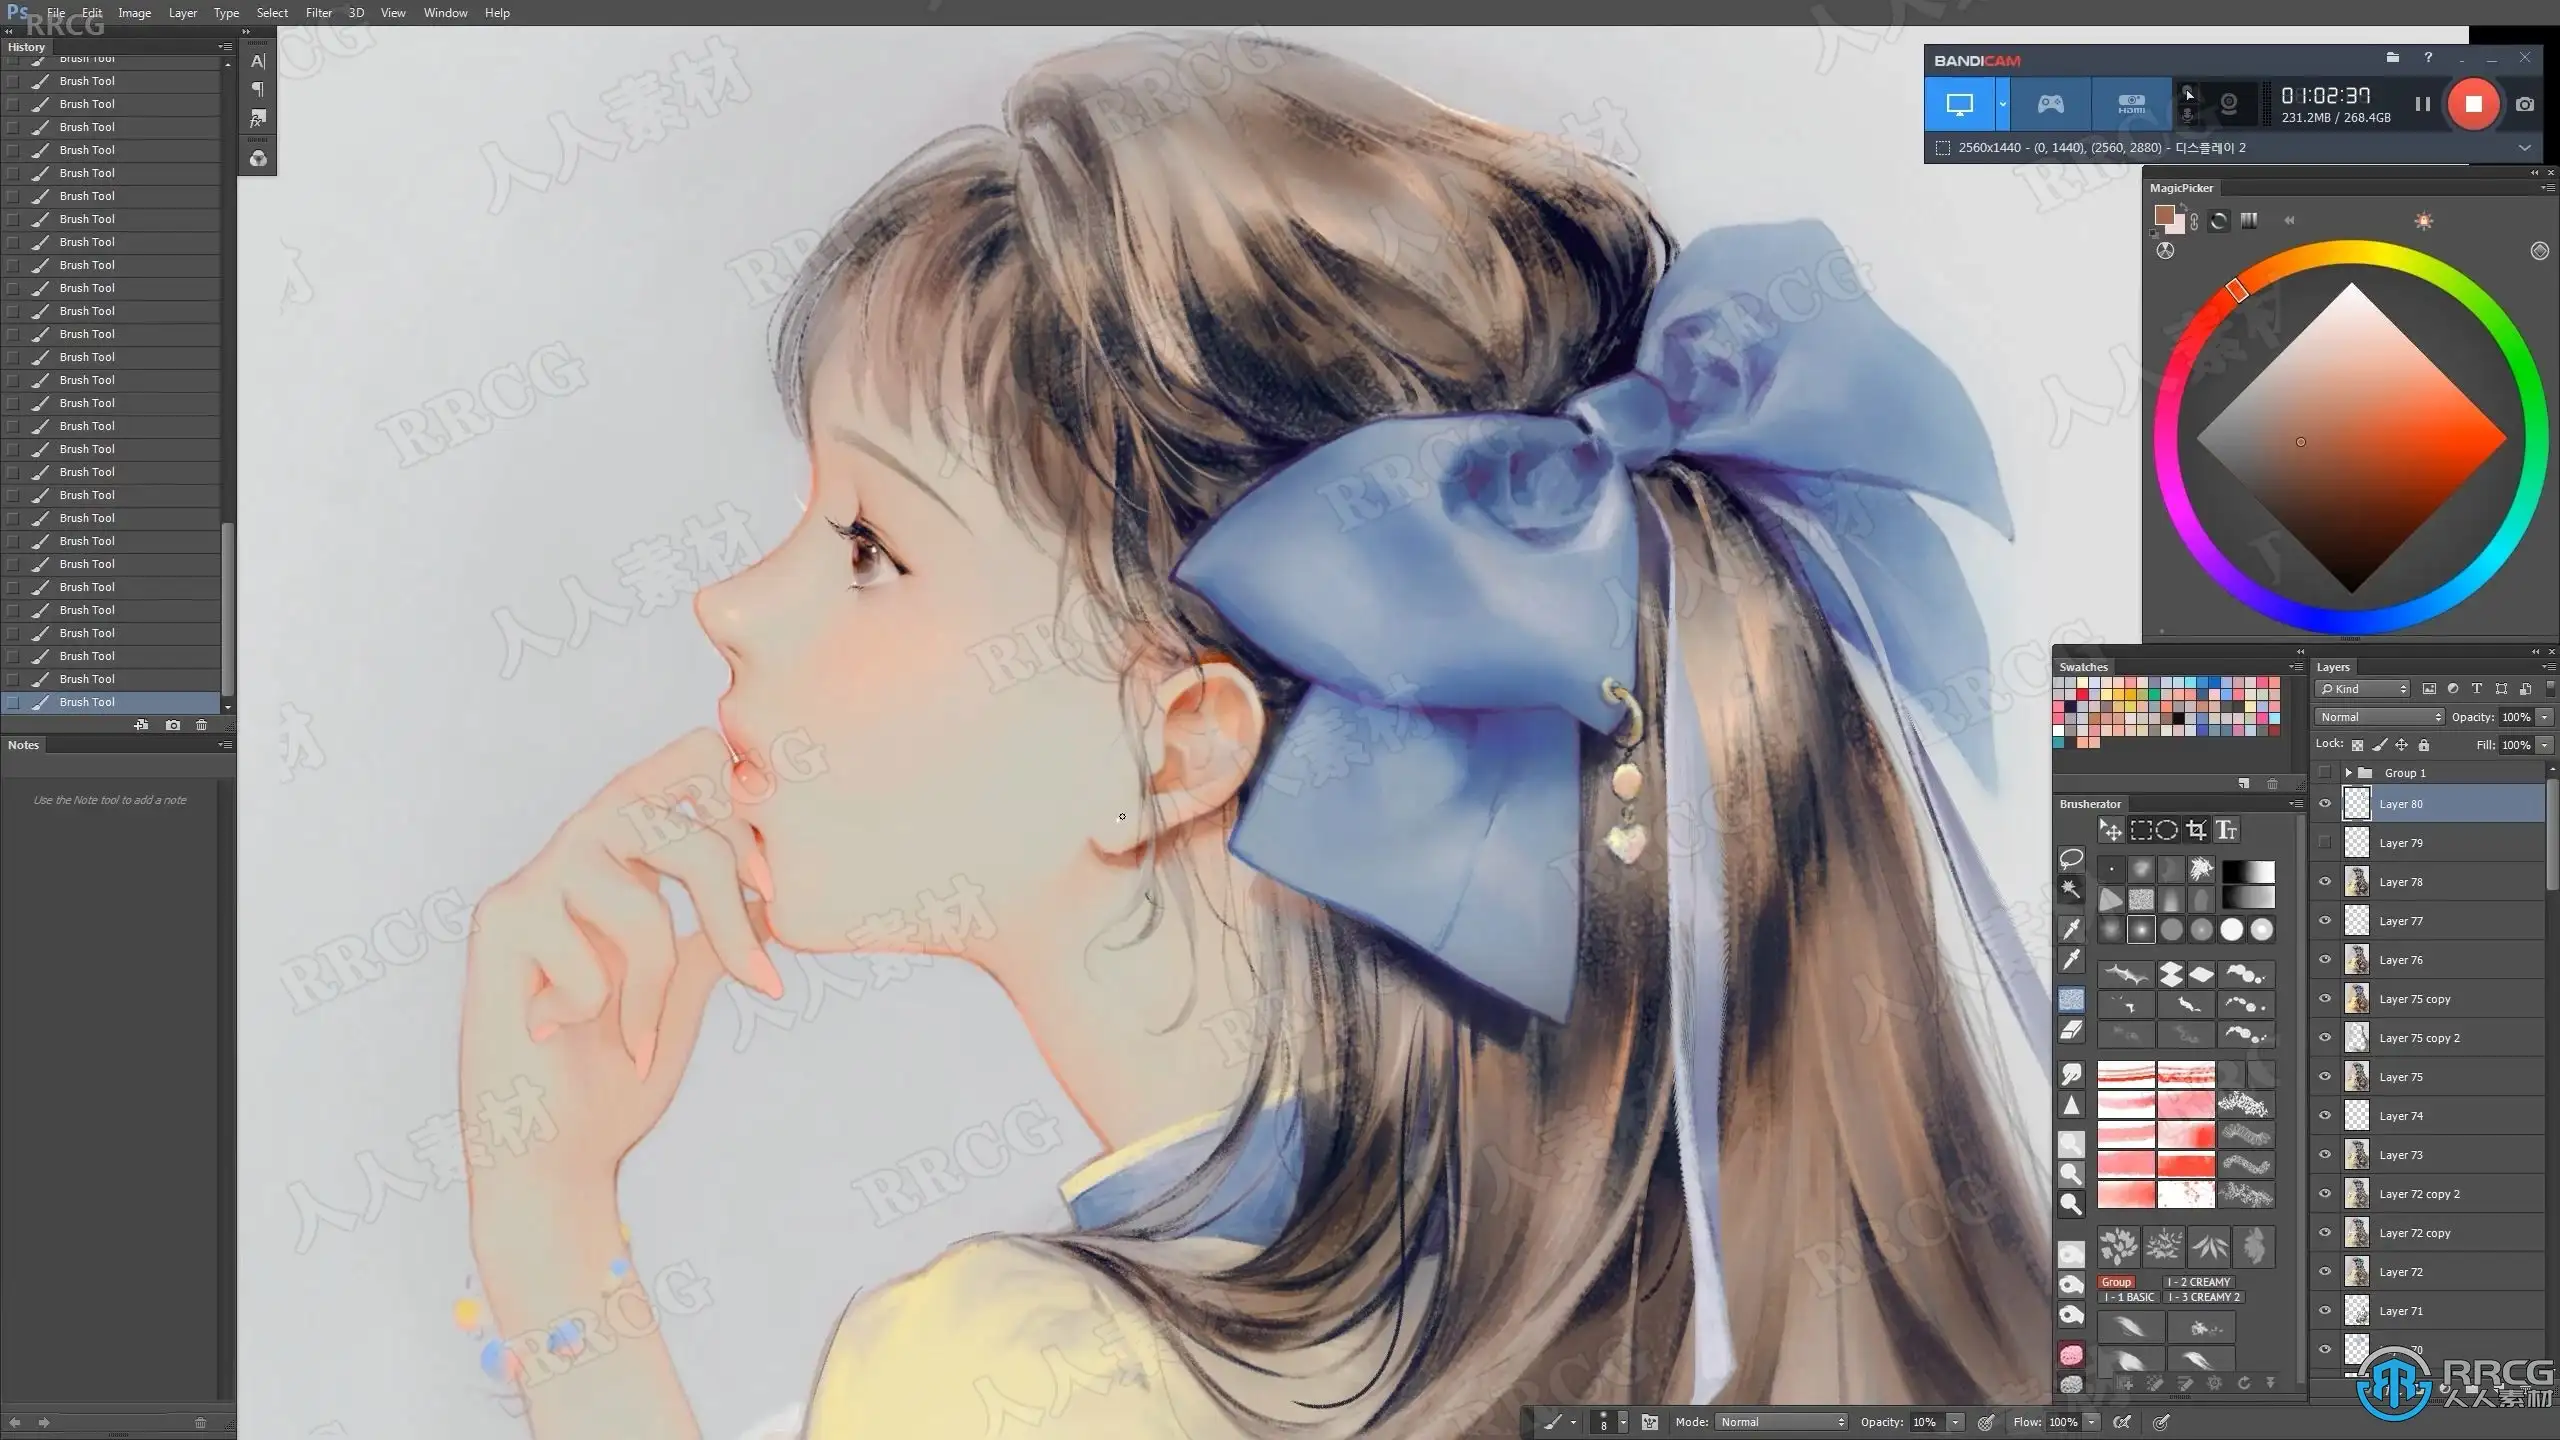Select Bandicam HDMI device recording mode
Screen dimensions: 2560x1440
tap(2131, 104)
